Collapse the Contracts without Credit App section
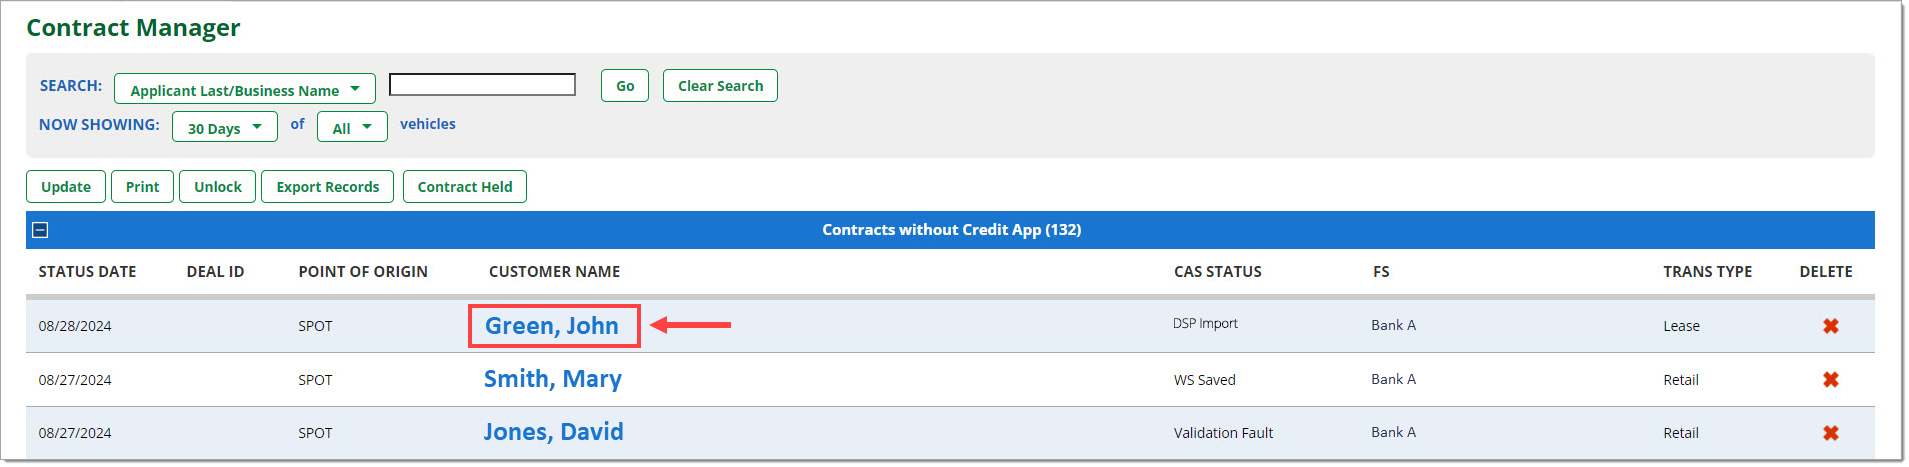 (40, 230)
